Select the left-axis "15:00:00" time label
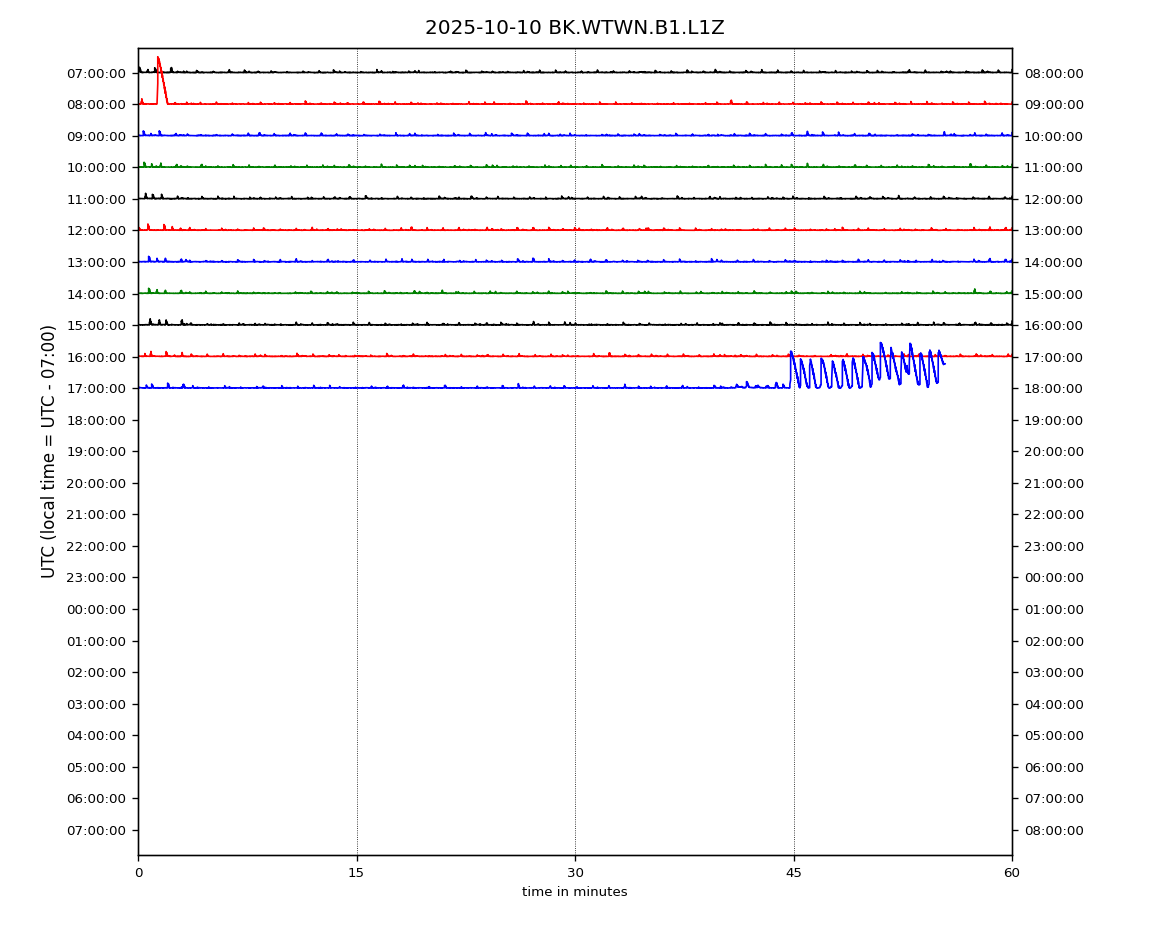 pos(96,325)
